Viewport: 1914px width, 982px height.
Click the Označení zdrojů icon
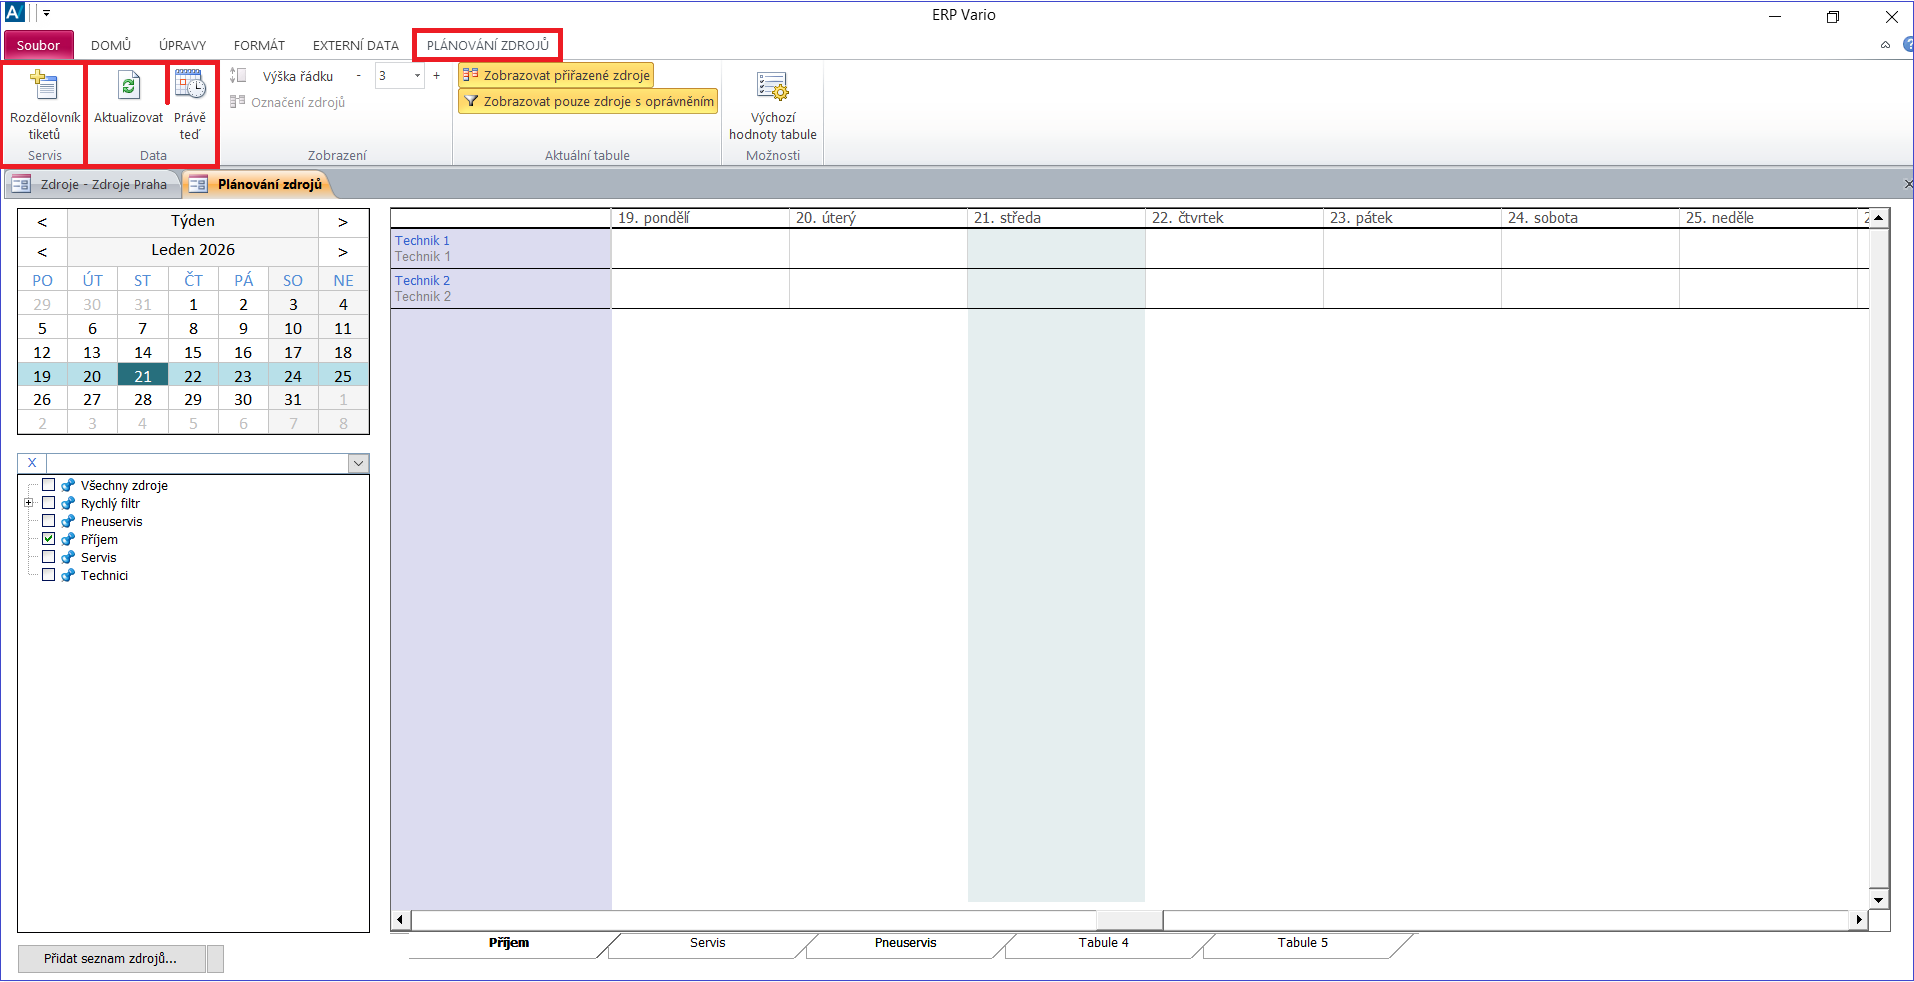238,102
